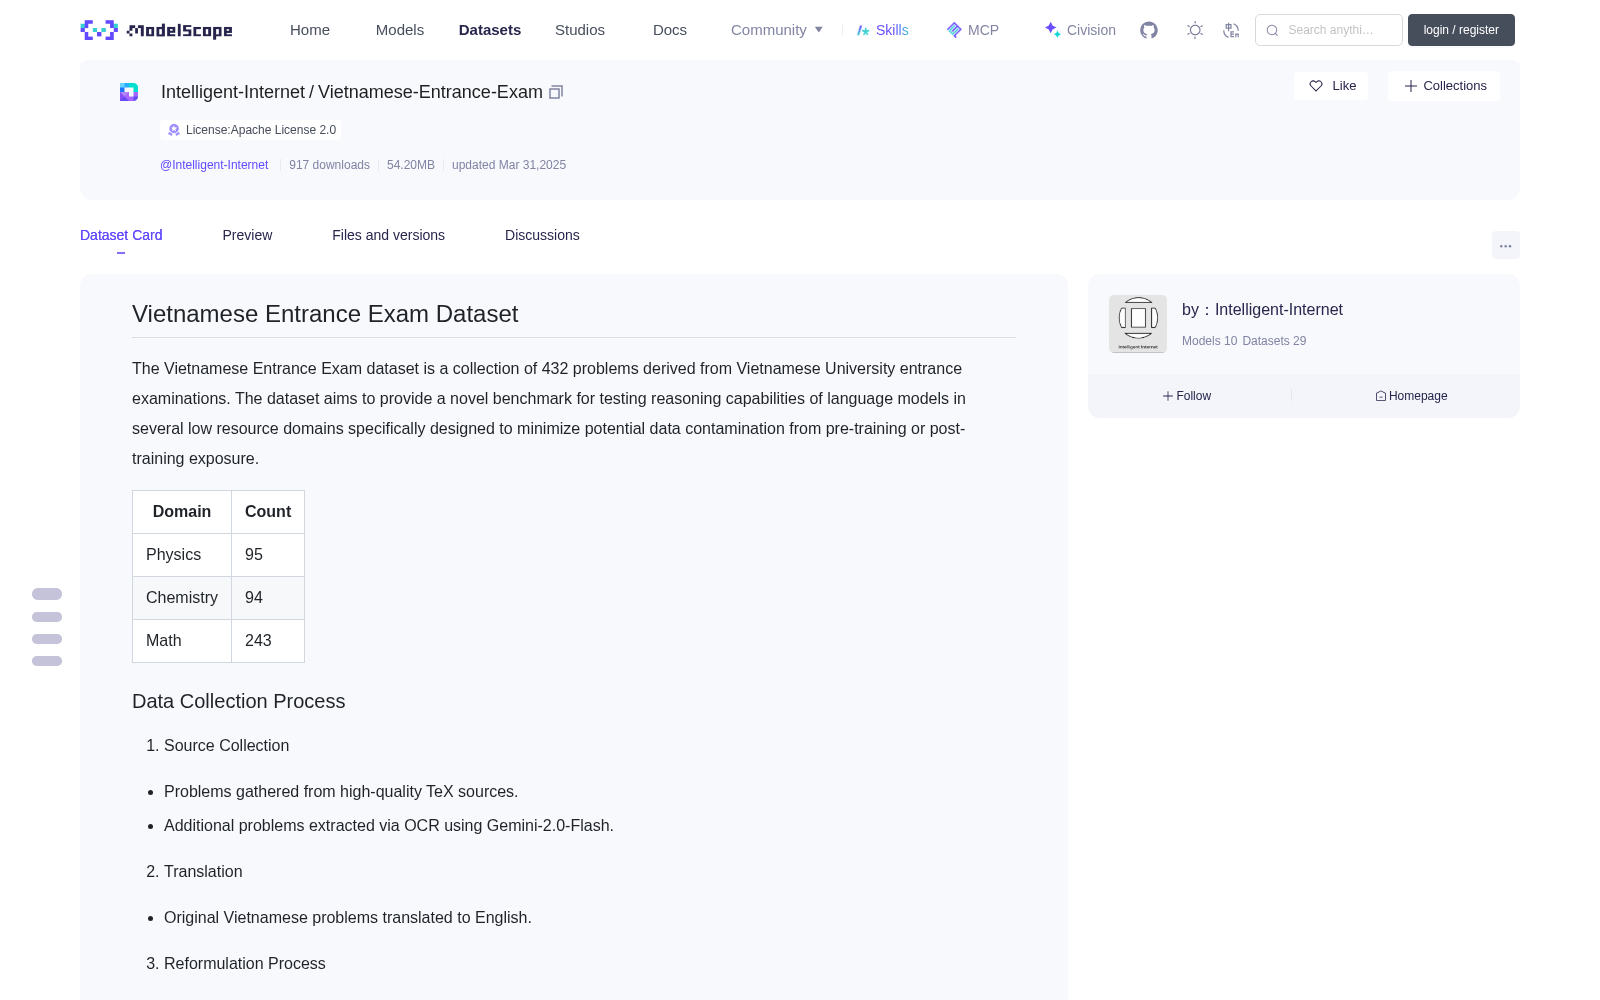Viewport: 1600px width, 1000px height.
Task: Expand the Community dropdown menu
Action: coord(777,30)
